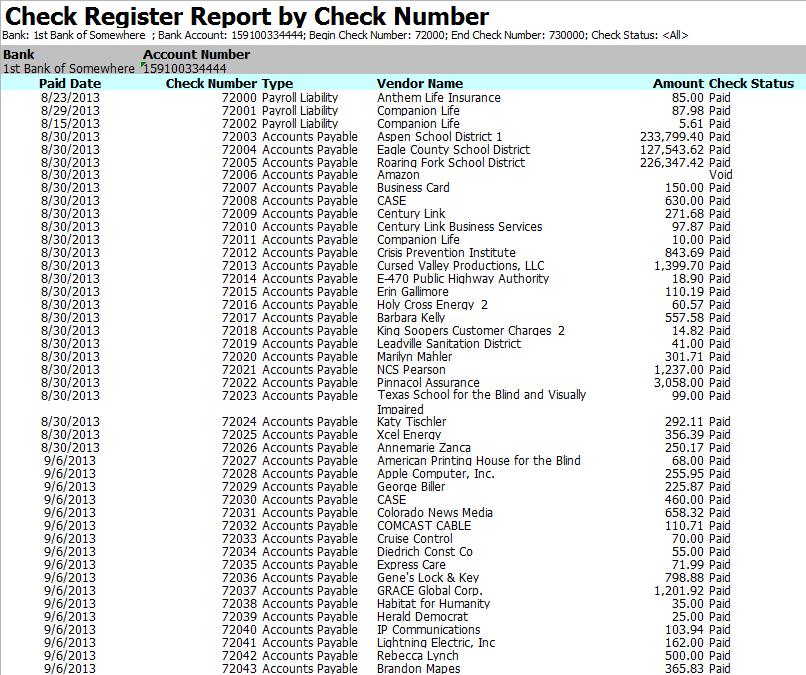The height and width of the screenshot is (675, 806).
Task: Click the Check Number column header
Action: pos(211,84)
